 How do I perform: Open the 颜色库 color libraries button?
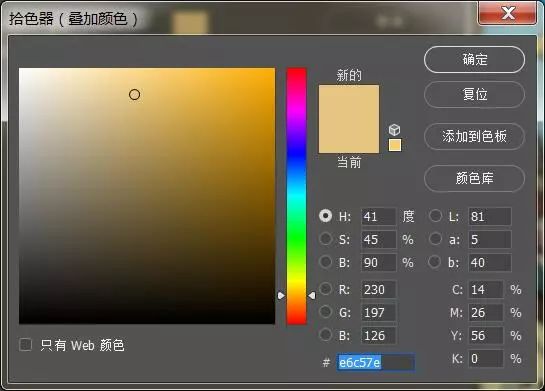click(x=474, y=178)
